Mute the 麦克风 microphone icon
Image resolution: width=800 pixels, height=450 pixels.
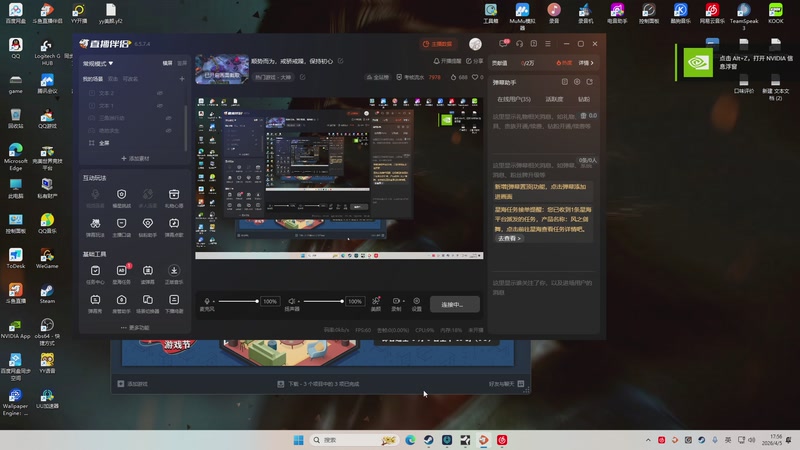[x=208, y=301]
